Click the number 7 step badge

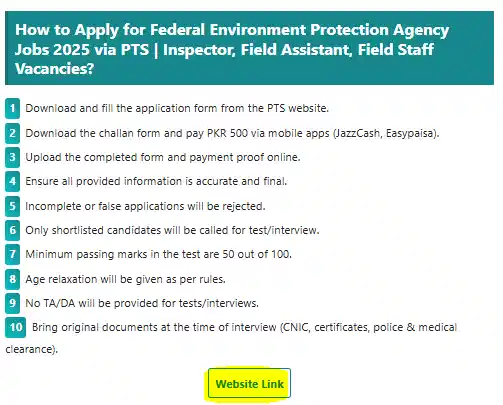click(12, 255)
